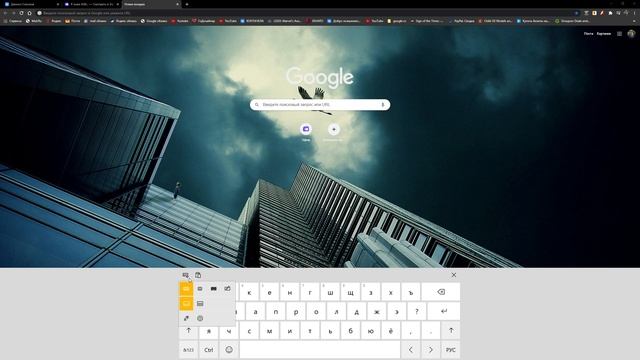Image resolution: width=640 pixels, height=360 pixels.
Task: Tap the ю key
Action: pos(371,331)
